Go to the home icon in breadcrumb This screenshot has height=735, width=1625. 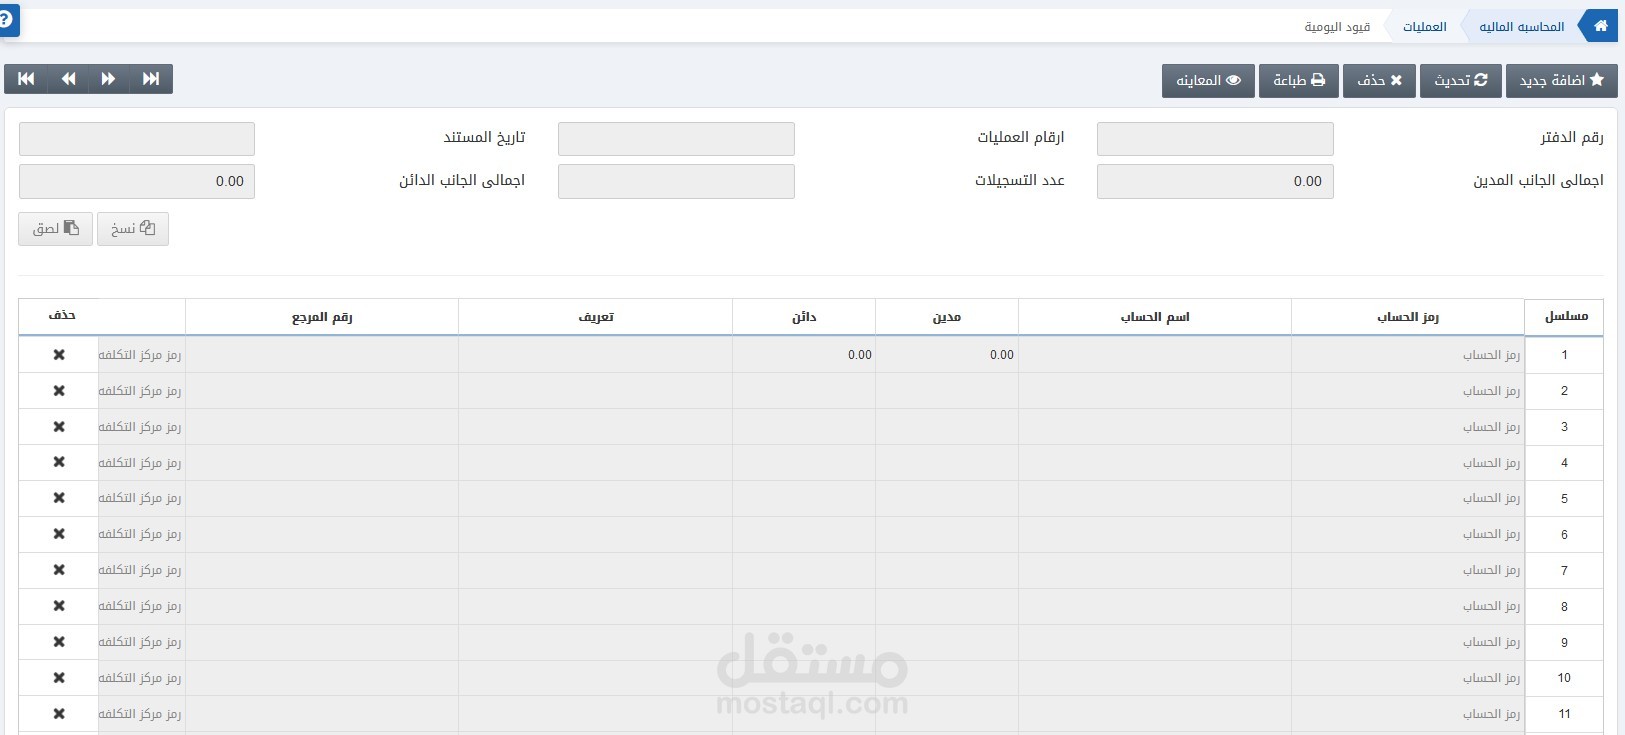click(1600, 26)
